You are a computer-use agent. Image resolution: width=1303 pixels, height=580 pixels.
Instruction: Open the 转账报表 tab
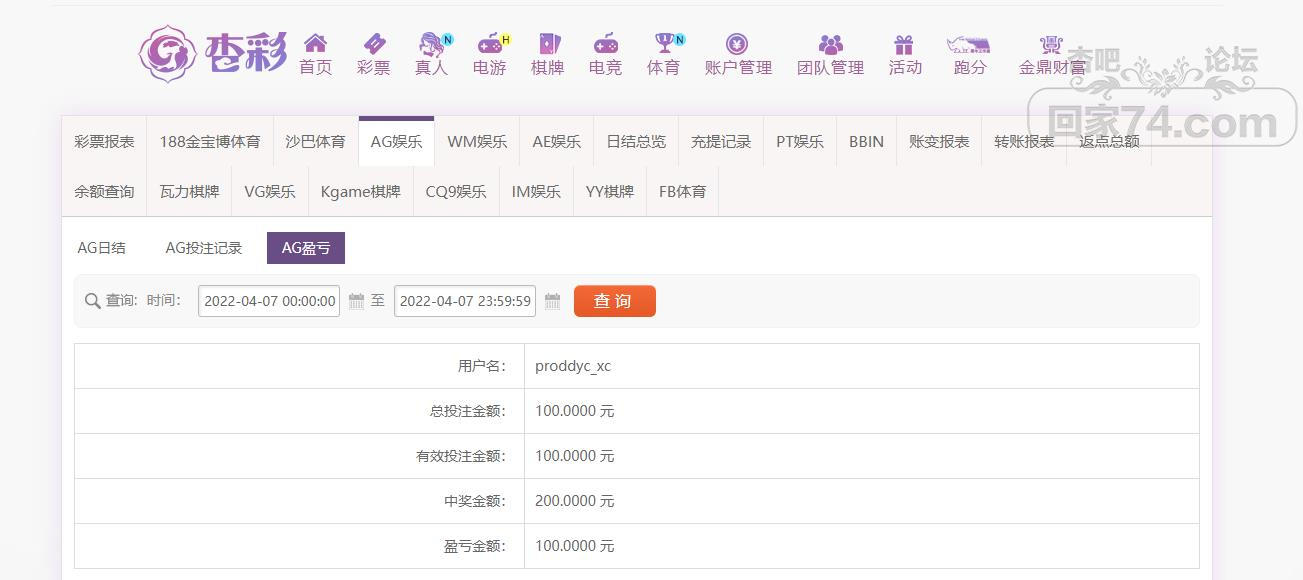point(1024,141)
